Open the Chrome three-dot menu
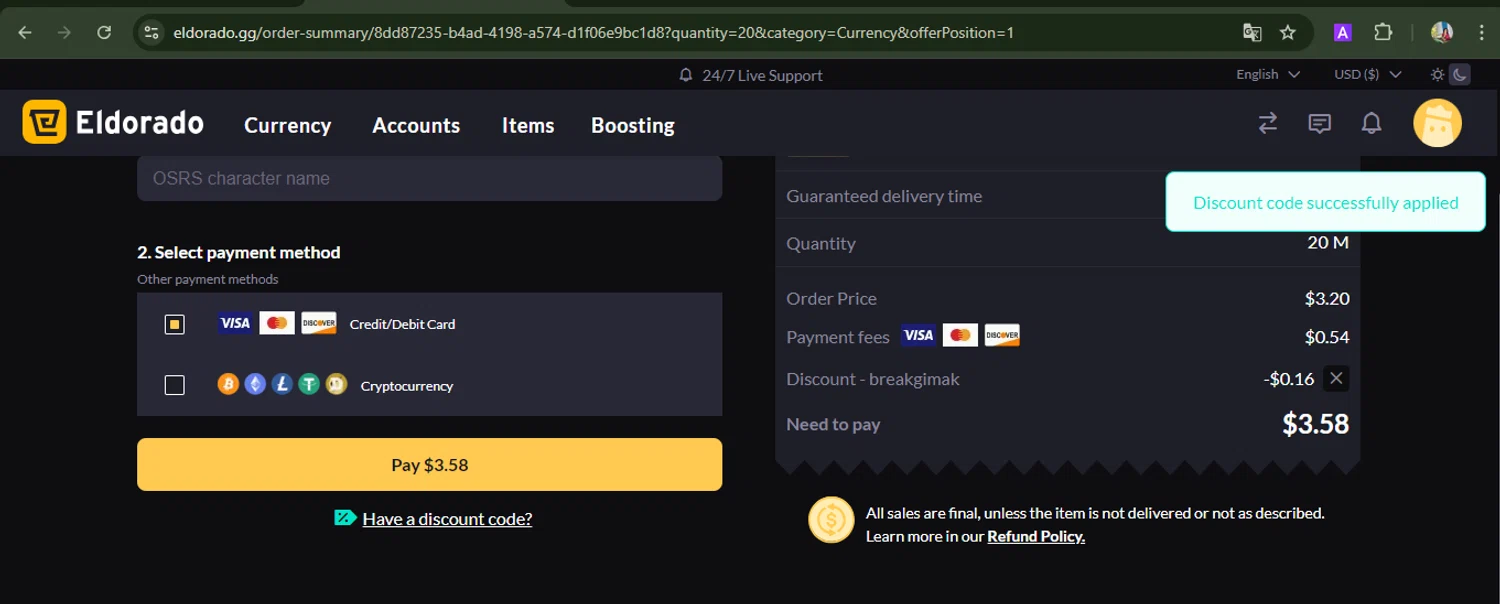 point(1482,33)
